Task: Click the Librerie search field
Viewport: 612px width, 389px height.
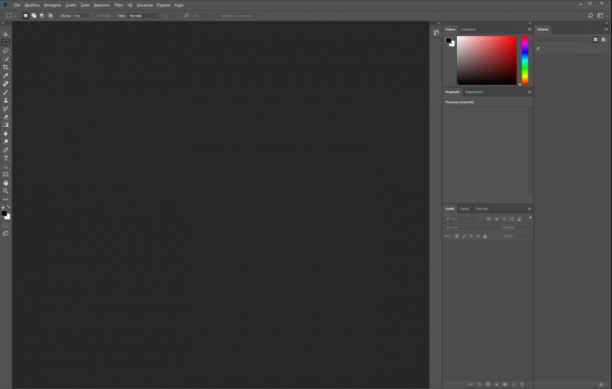Action: click(572, 49)
